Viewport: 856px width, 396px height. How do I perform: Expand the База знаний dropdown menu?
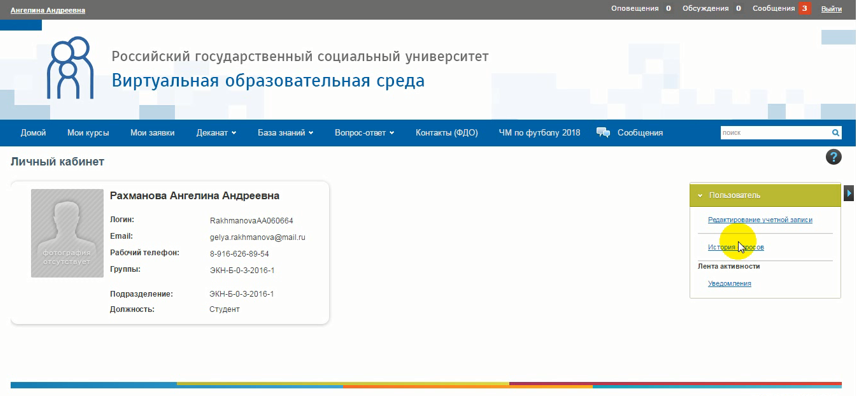click(286, 133)
